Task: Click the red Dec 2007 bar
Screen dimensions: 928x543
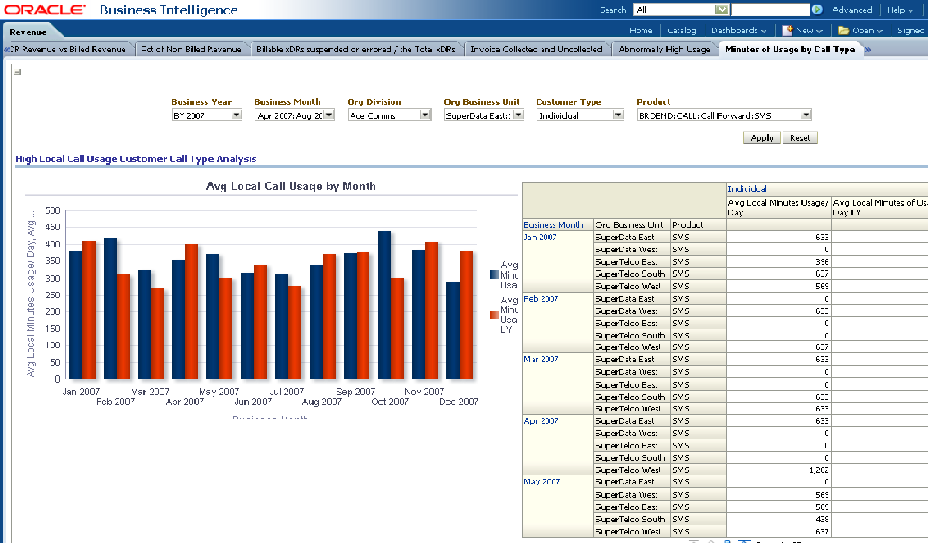Action: pyautogui.click(x=466, y=315)
